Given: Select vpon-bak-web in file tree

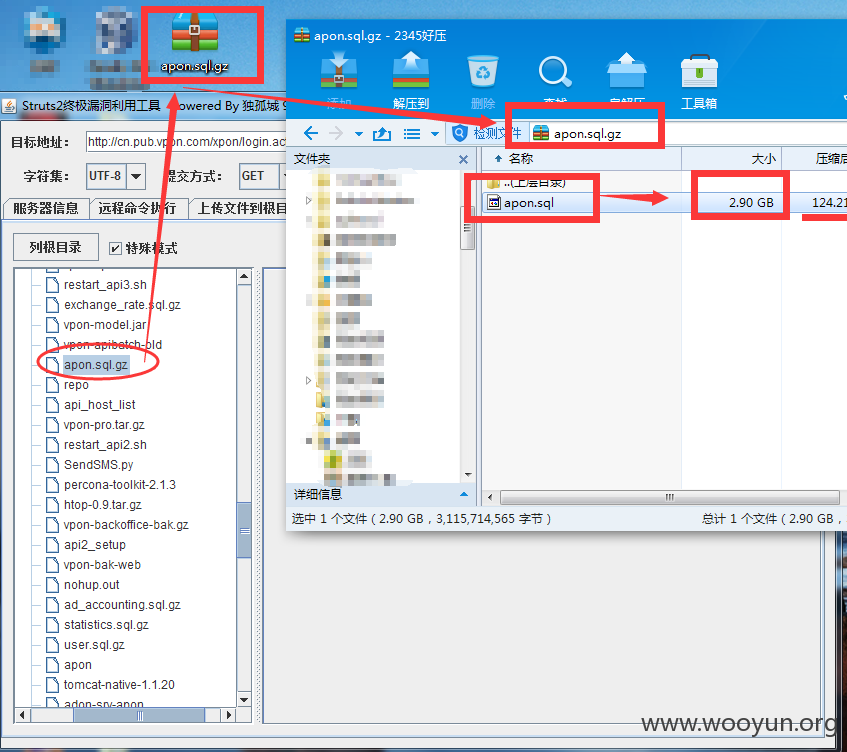Looking at the screenshot, I should [102, 565].
